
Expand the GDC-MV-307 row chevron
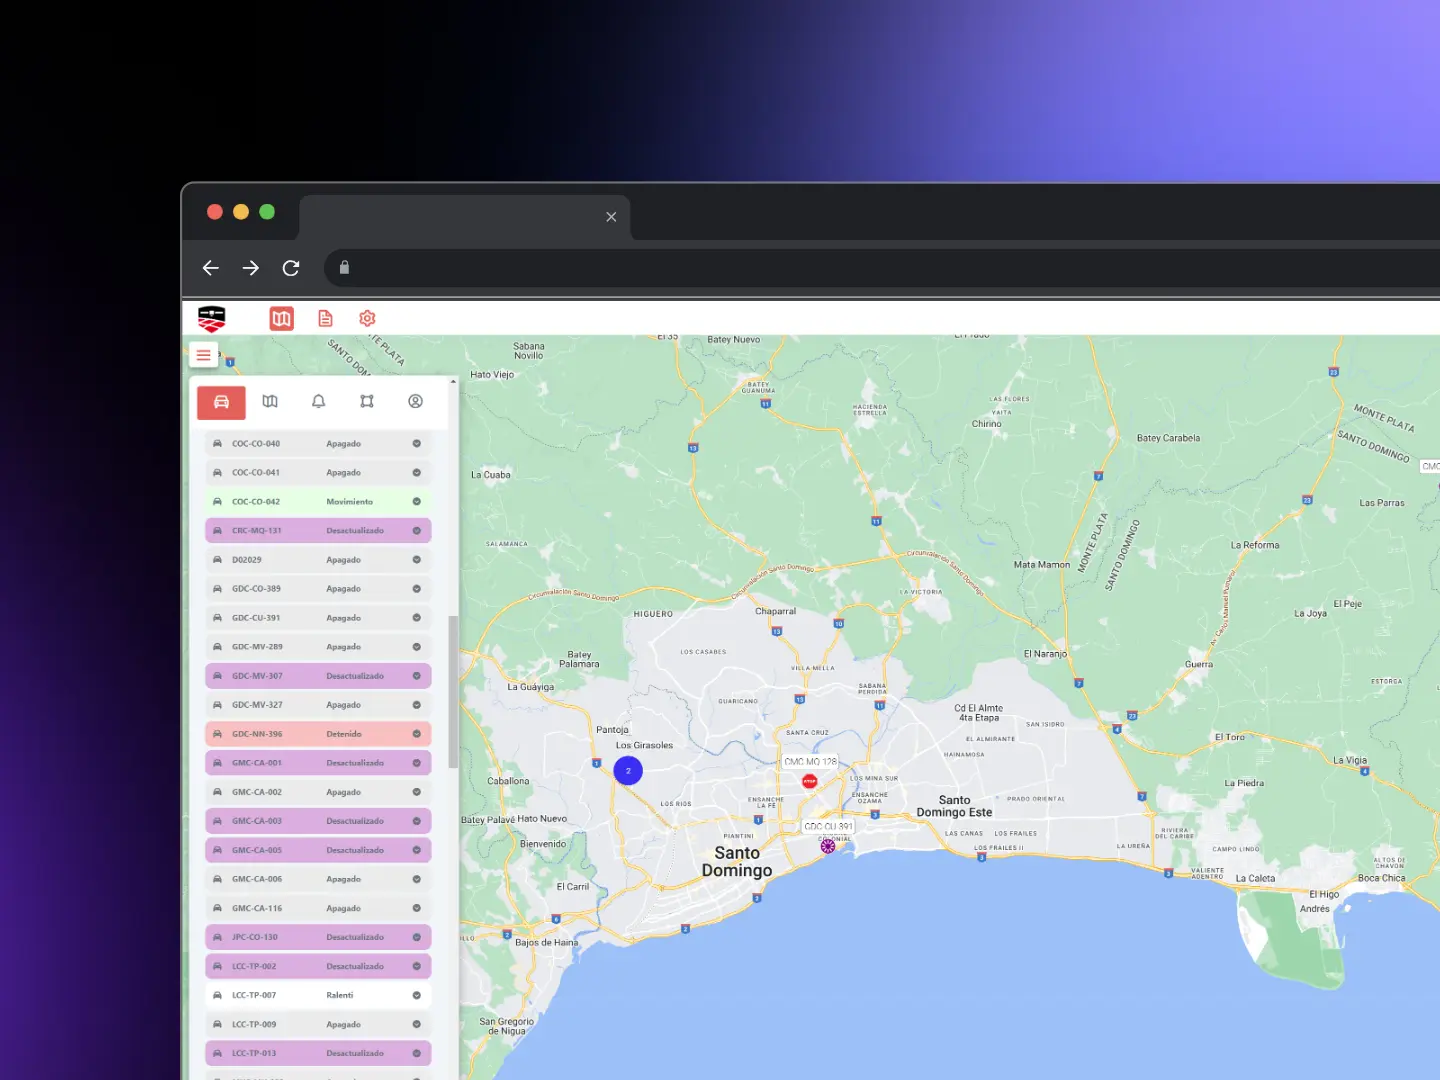[417, 676]
